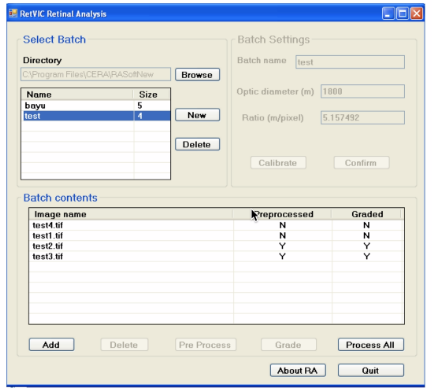Click size value 4 for test batch

[140, 116]
